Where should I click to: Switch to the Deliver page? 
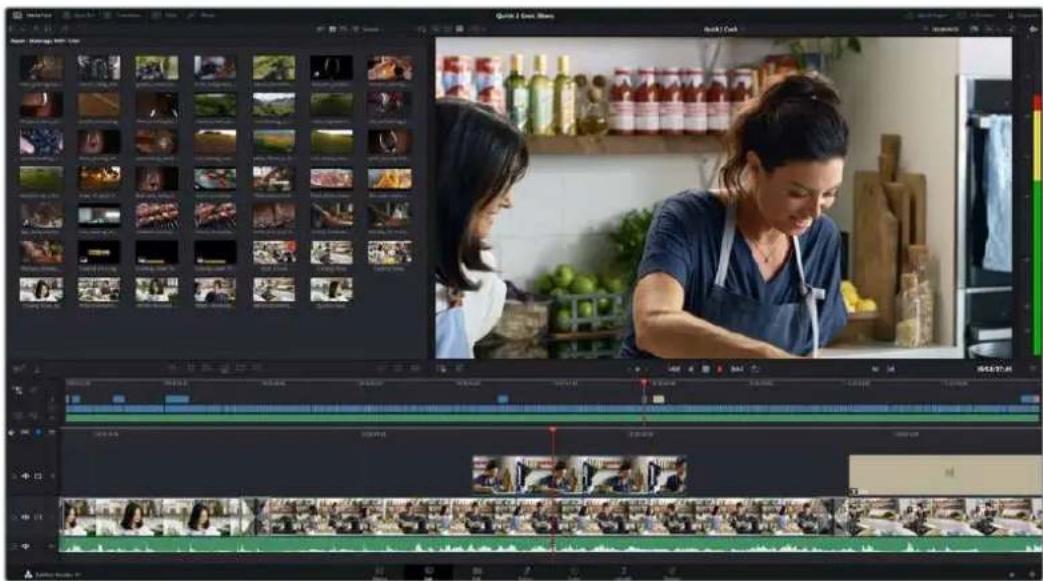[672, 573]
